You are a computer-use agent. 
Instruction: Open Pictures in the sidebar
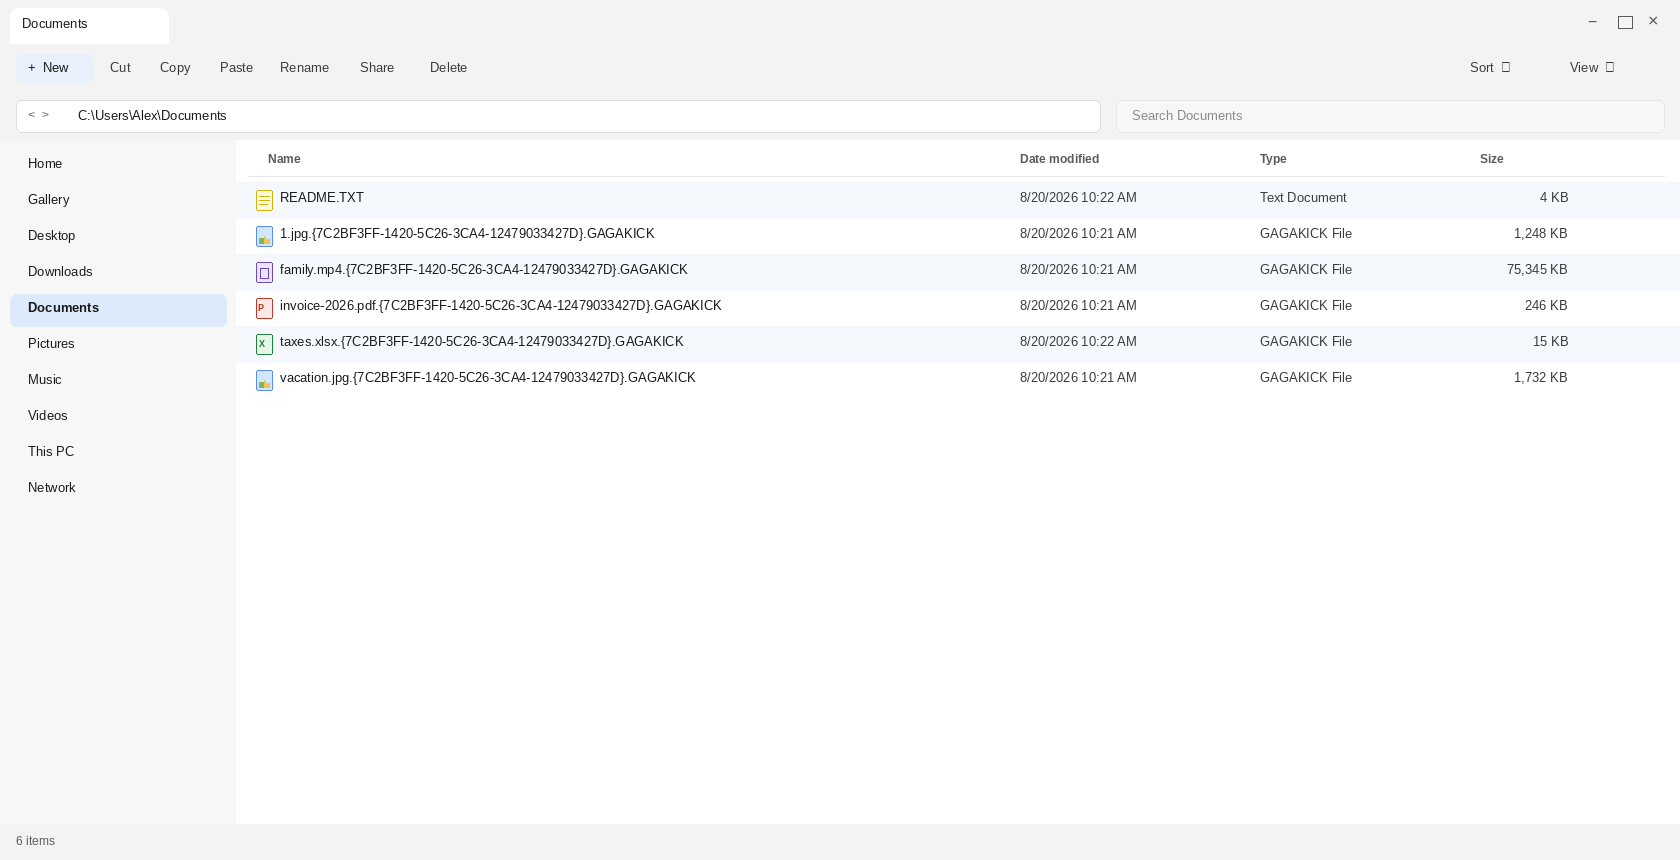point(118,344)
